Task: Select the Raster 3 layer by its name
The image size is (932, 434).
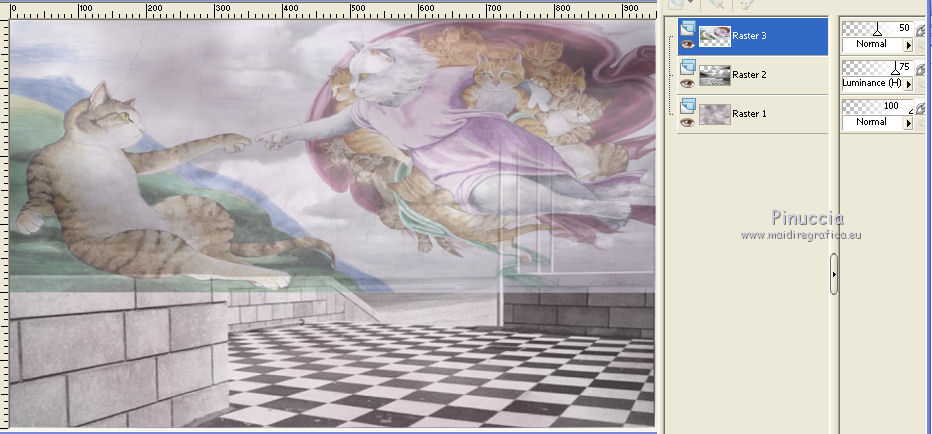Action: 749,36
